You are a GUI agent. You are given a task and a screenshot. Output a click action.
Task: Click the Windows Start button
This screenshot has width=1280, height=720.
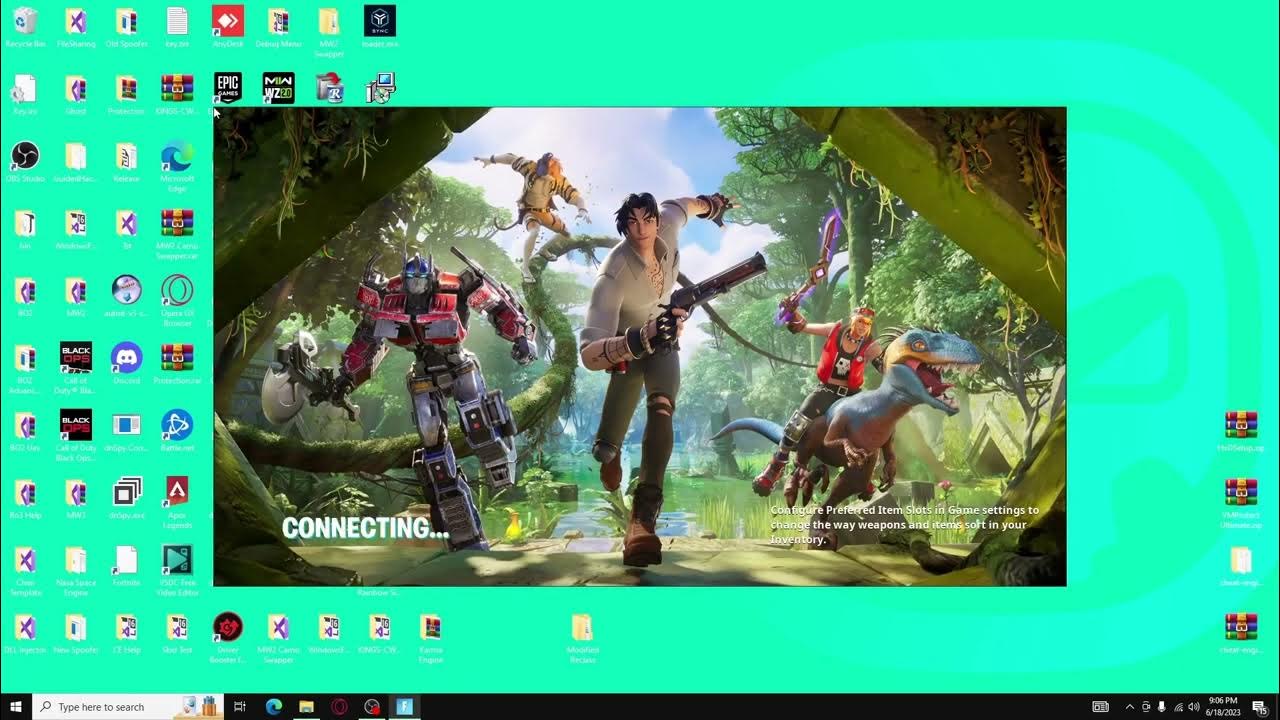click(x=16, y=706)
